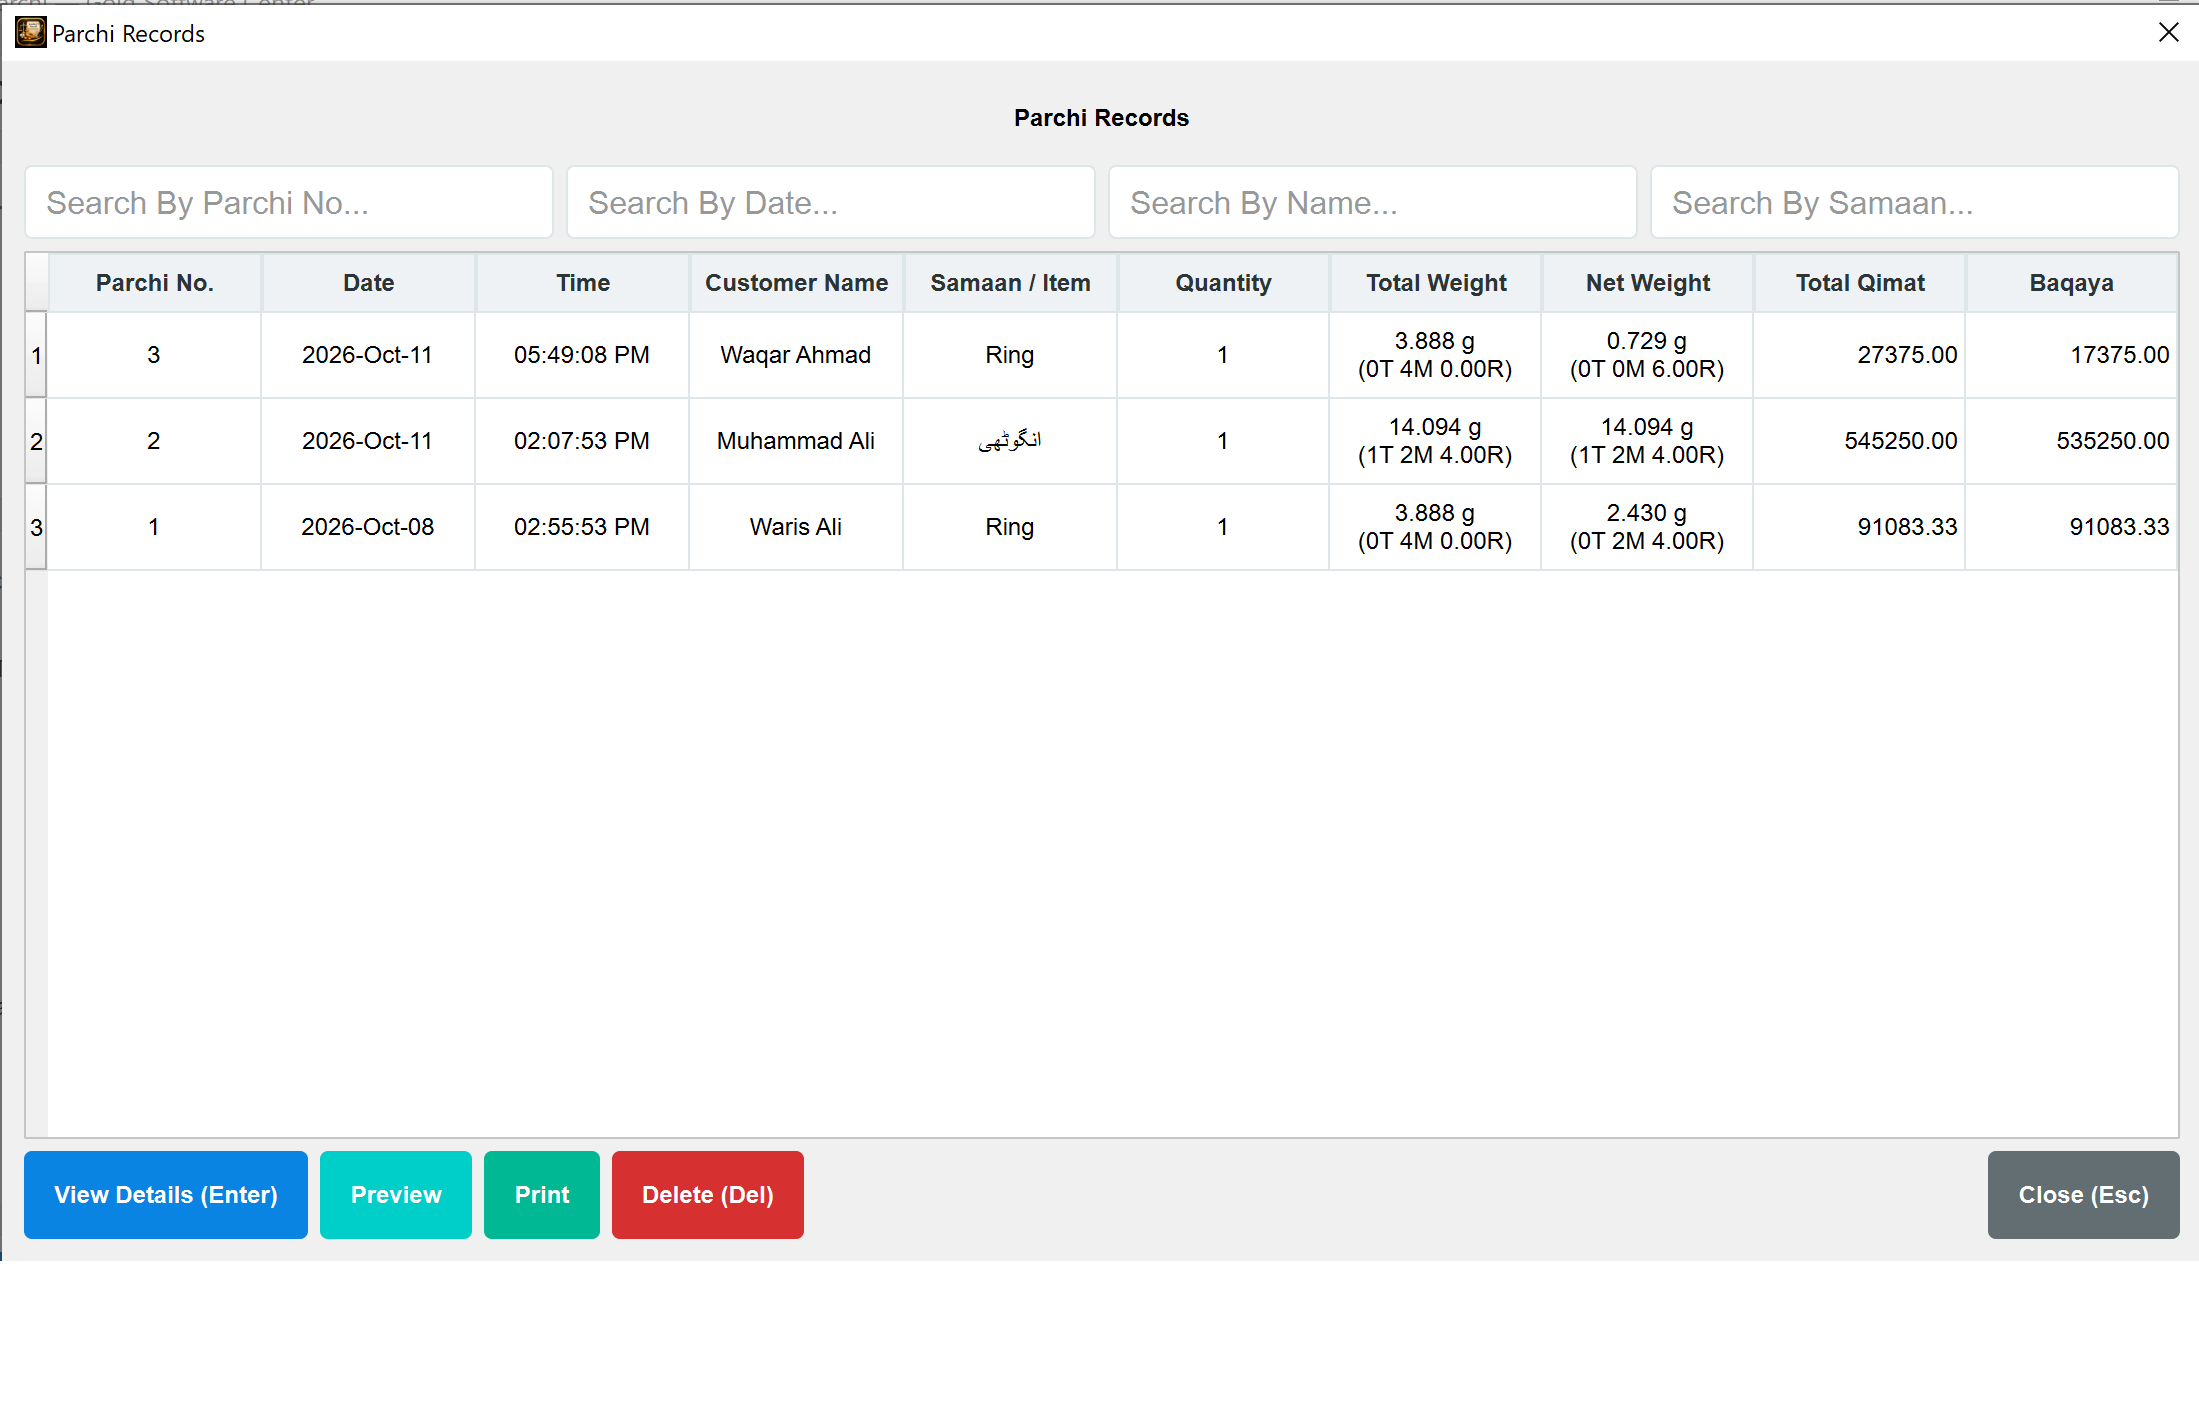2199x1404 pixels.
Task: Click the Time column header
Action: click(x=583, y=283)
